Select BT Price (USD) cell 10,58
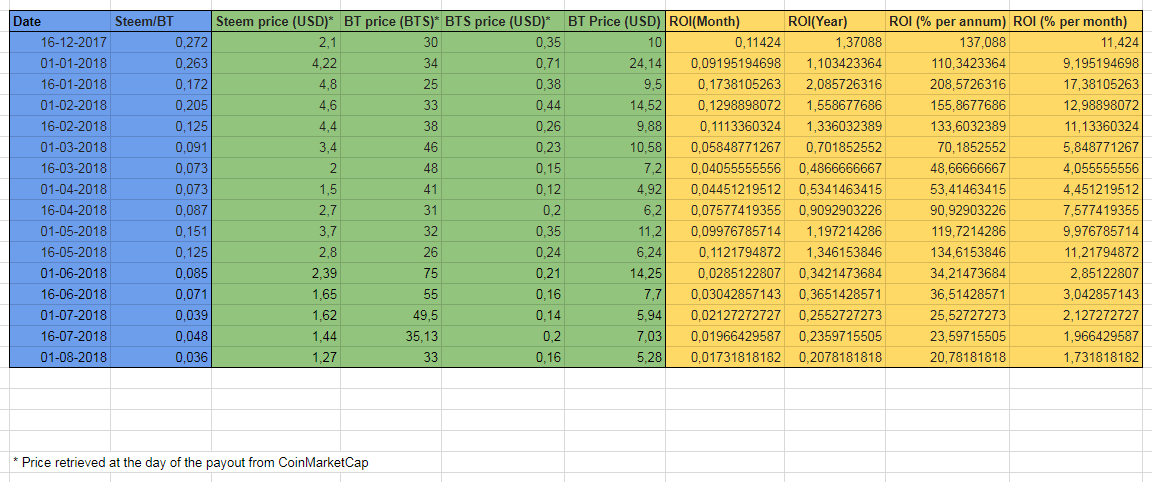Image resolution: width=1152 pixels, height=482 pixels. tap(615, 147)
